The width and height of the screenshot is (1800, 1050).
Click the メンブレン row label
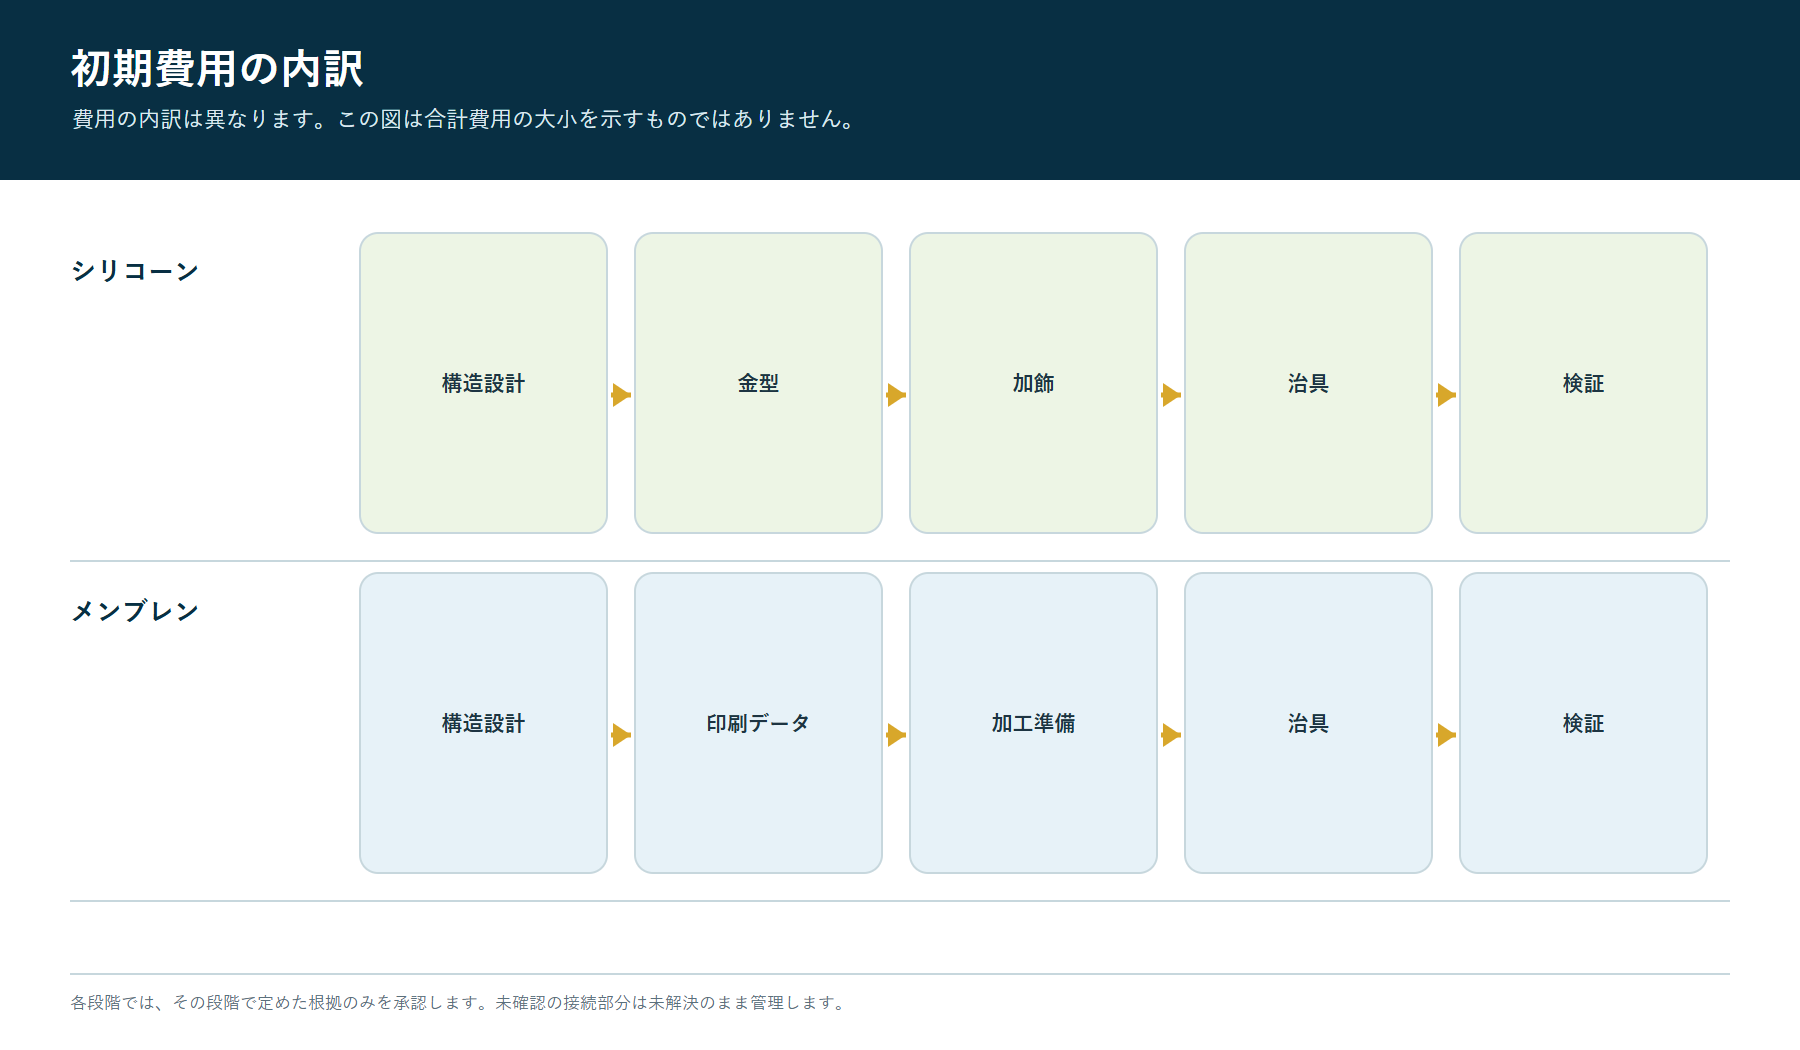tap(135, 611)
